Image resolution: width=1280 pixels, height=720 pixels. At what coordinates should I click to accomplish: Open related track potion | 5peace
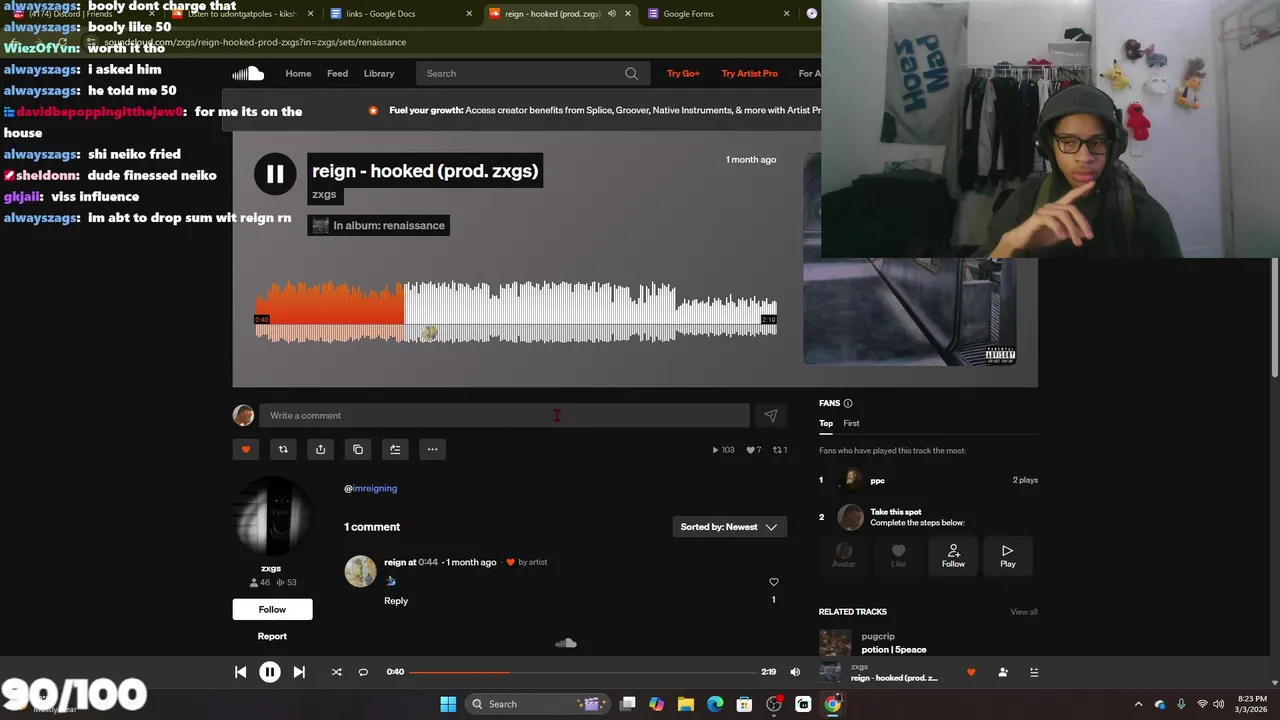894,649
